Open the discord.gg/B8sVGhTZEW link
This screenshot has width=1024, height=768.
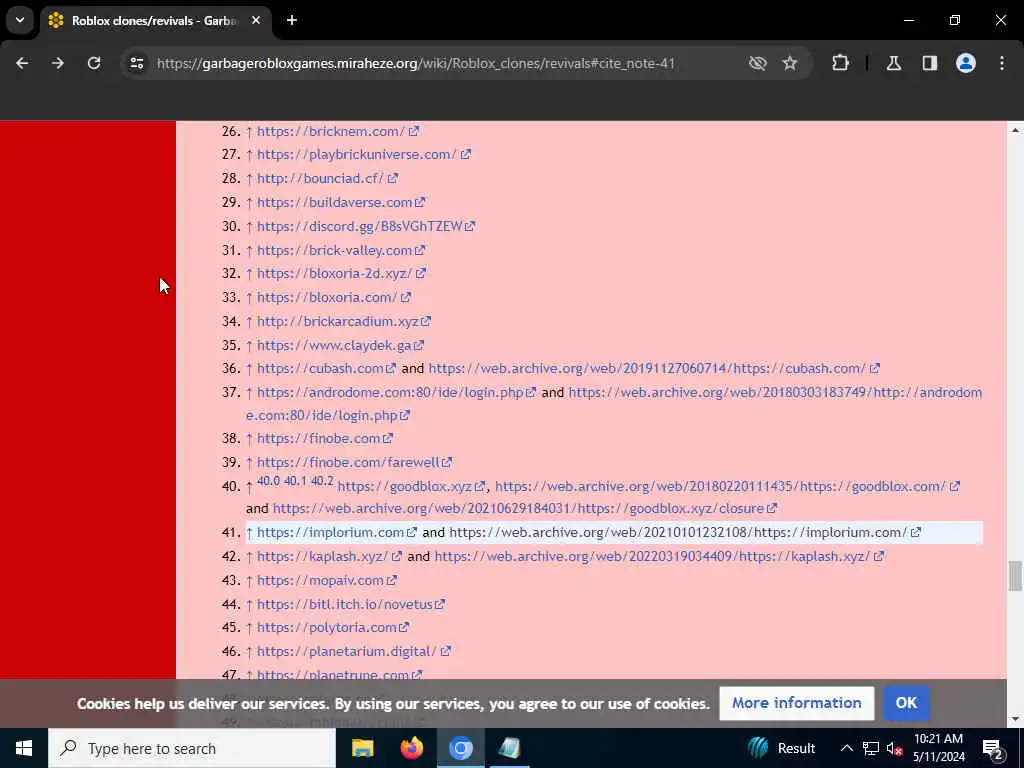359,226
